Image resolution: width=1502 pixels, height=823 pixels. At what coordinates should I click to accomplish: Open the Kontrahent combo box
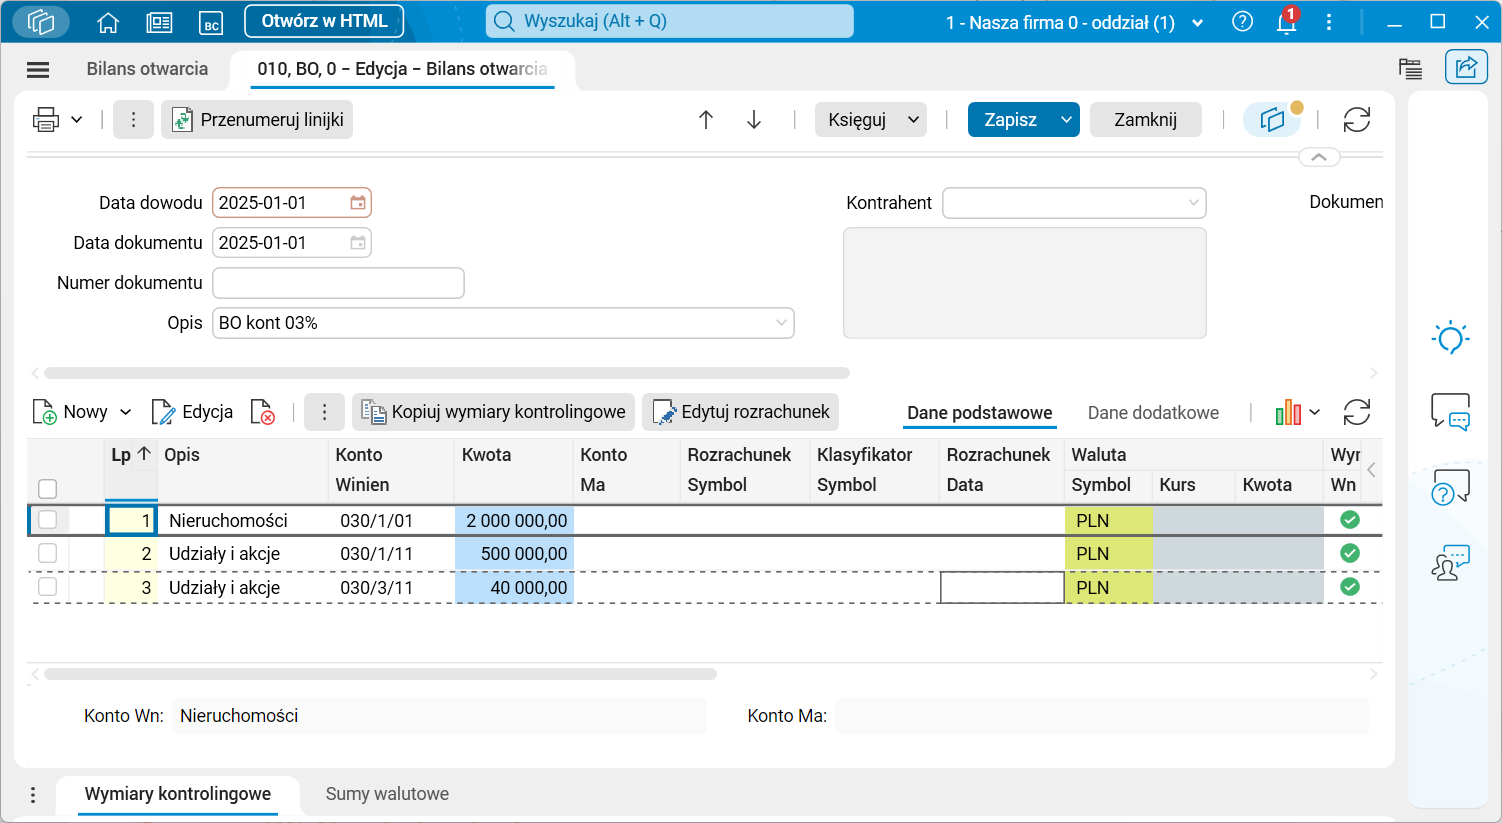1075,203
